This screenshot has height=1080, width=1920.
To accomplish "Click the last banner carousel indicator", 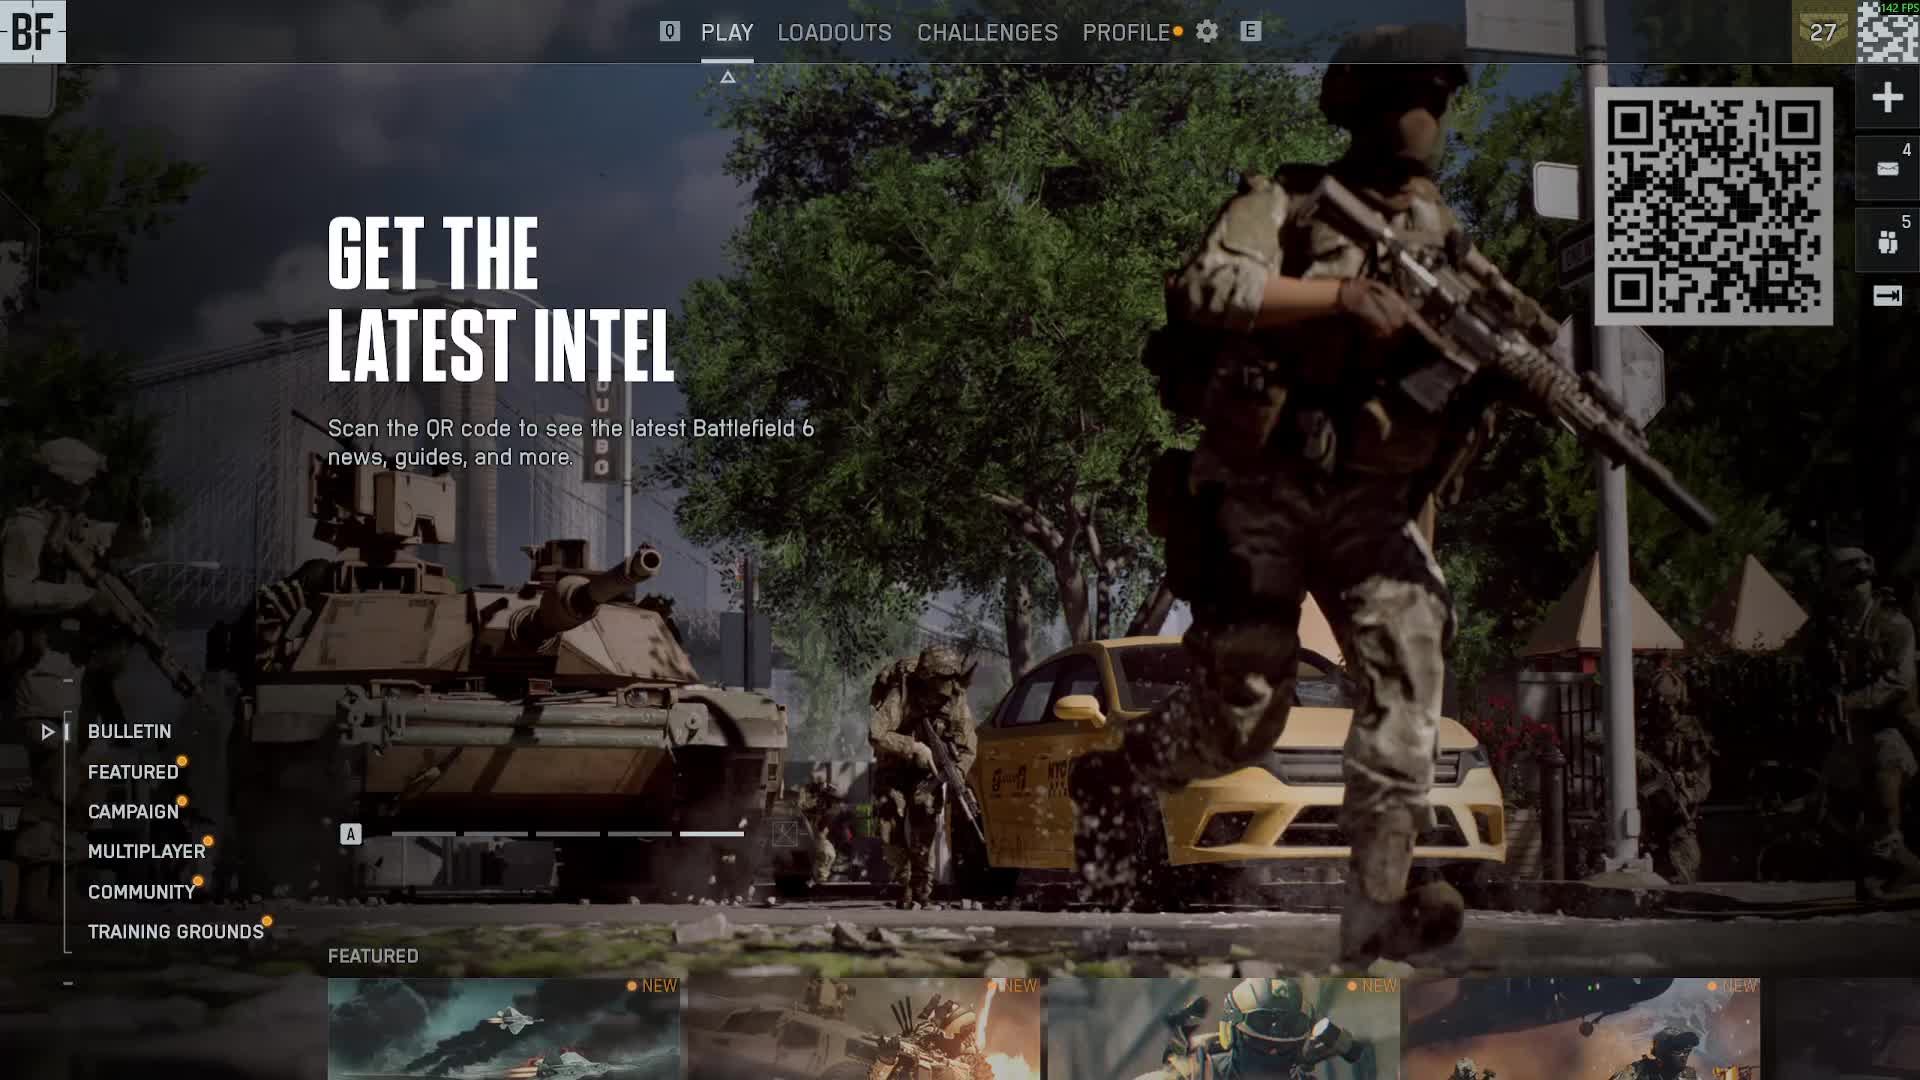I will 711,834.
